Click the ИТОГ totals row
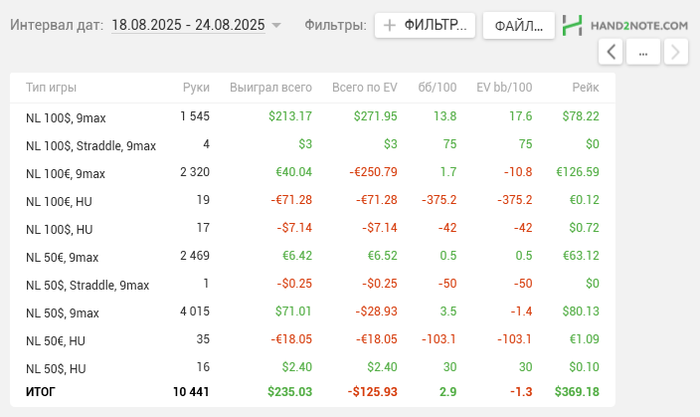 41,392
